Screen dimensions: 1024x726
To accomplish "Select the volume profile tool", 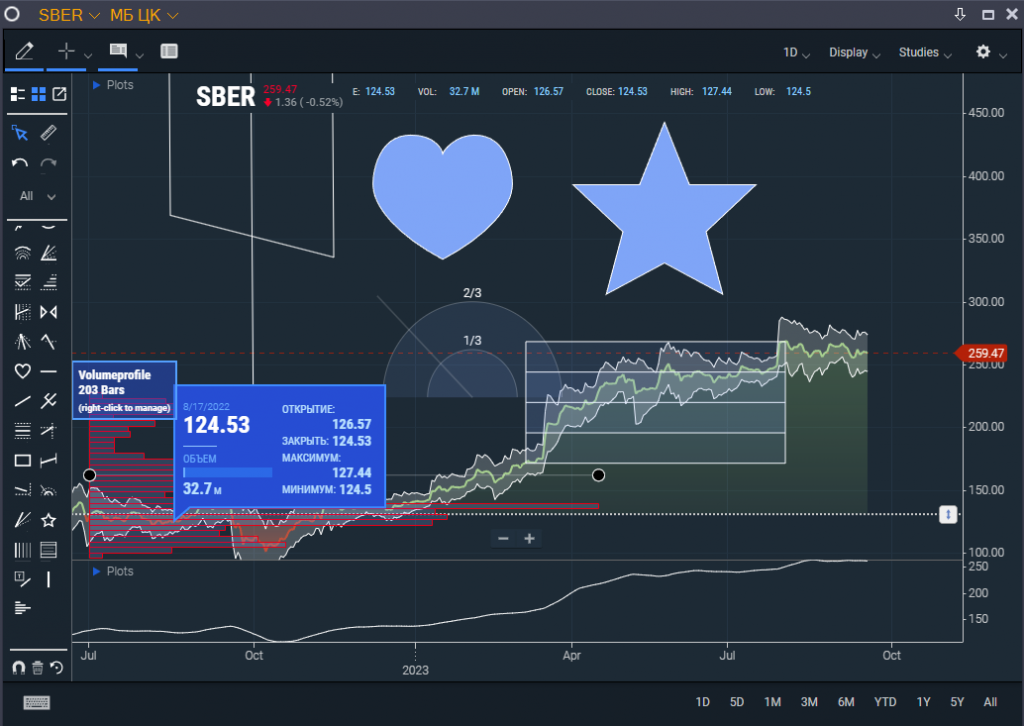I will point(22,608).
